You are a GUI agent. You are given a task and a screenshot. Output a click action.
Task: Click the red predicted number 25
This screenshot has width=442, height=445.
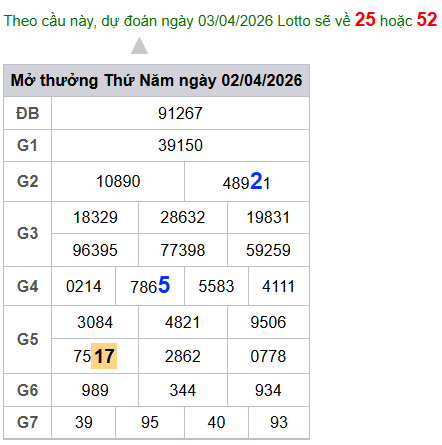click(x=365, y=20)
